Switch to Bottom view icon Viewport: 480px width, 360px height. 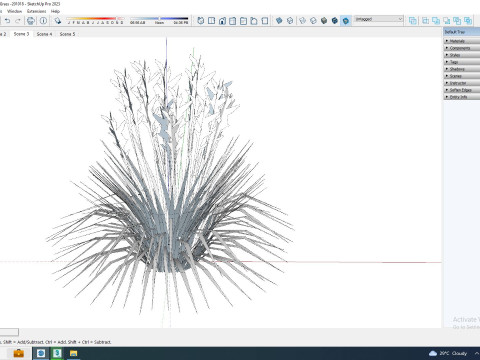265,21
